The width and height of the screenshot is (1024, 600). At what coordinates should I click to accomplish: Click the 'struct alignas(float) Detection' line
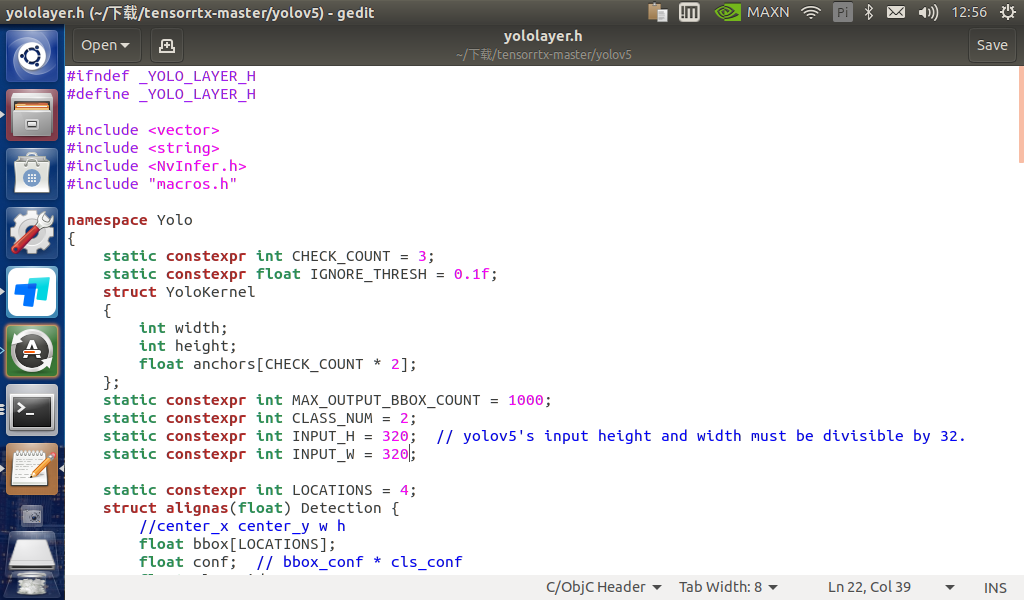pos(251,508)
